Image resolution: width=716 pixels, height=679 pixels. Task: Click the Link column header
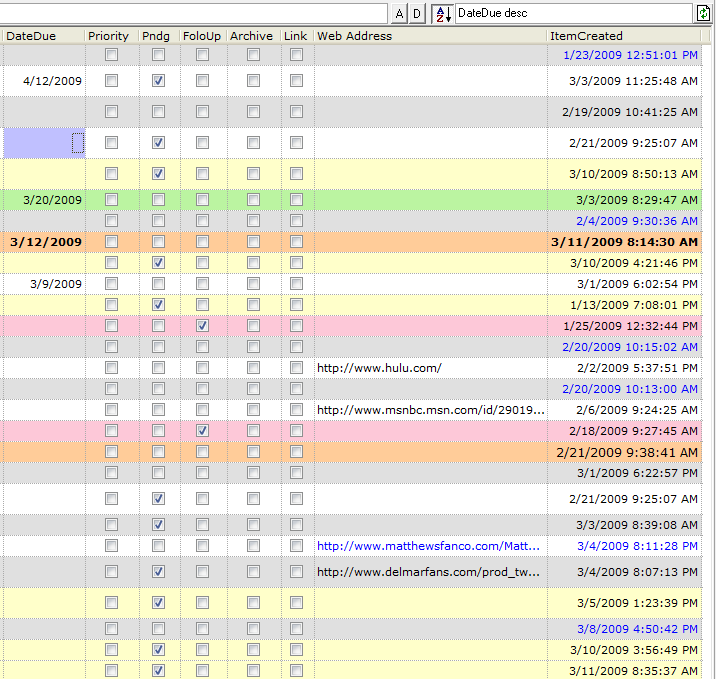[x=297, y=36]
